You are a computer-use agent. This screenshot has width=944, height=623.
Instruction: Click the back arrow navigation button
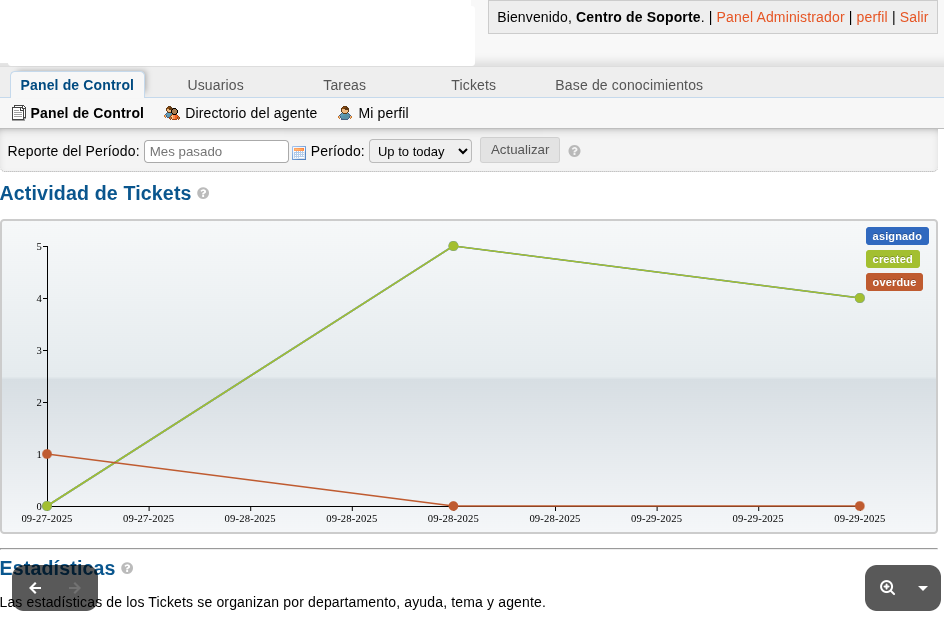[35, 588]
